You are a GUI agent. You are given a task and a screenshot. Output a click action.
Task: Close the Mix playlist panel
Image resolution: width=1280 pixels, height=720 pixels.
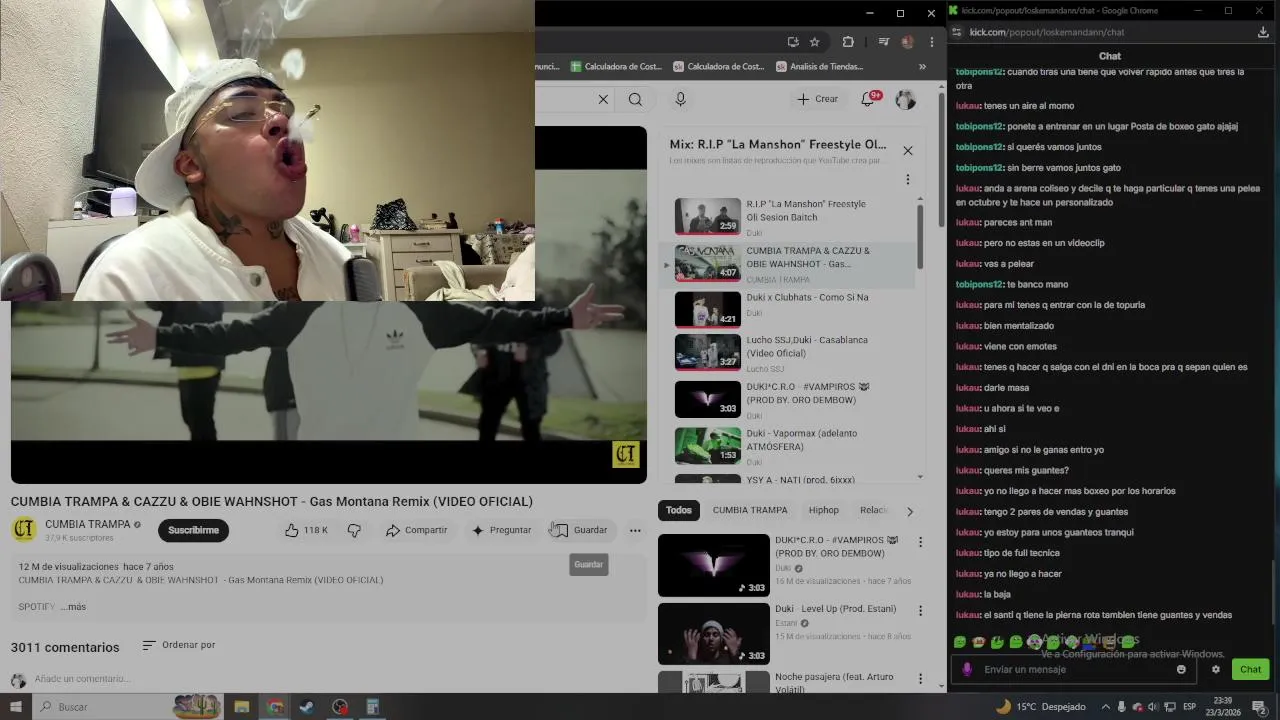908,151
